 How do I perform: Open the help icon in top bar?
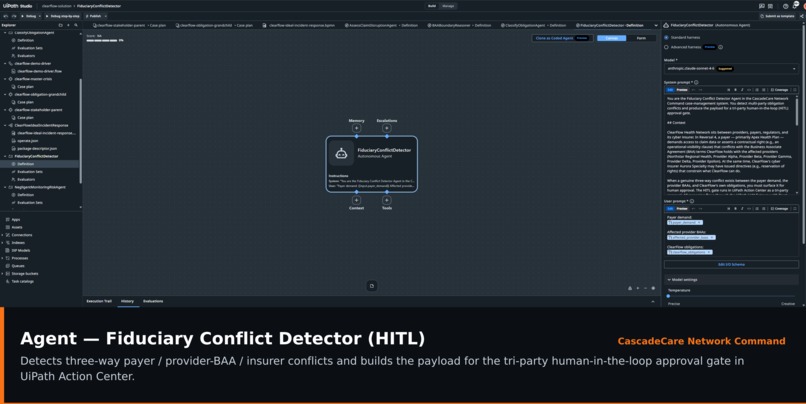click(785, 6)
